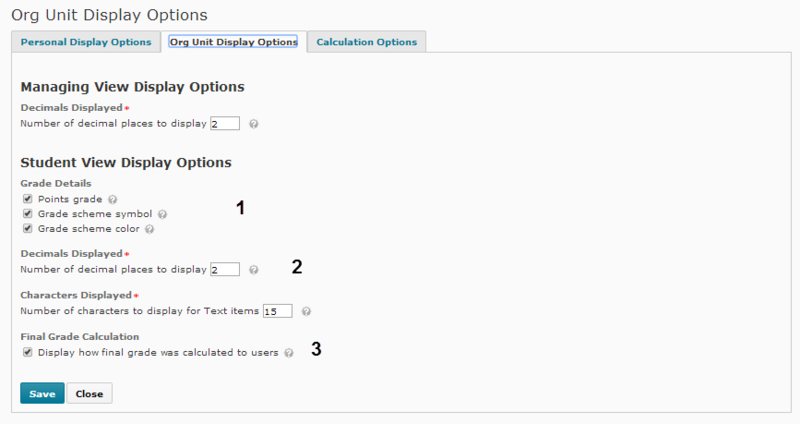Screen dimensions: 800x424
Task: Uncheck the Points grade checkbox
Action: click(26, 199)
